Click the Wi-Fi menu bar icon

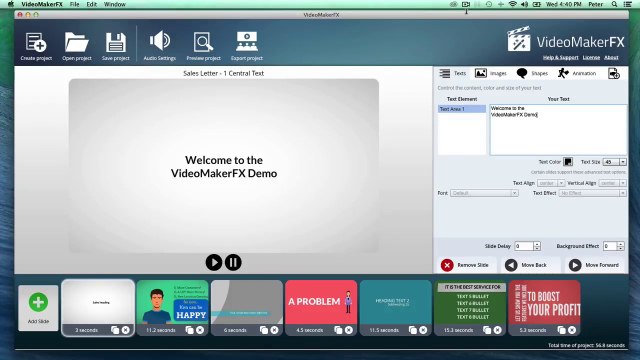tap(513, 4)
